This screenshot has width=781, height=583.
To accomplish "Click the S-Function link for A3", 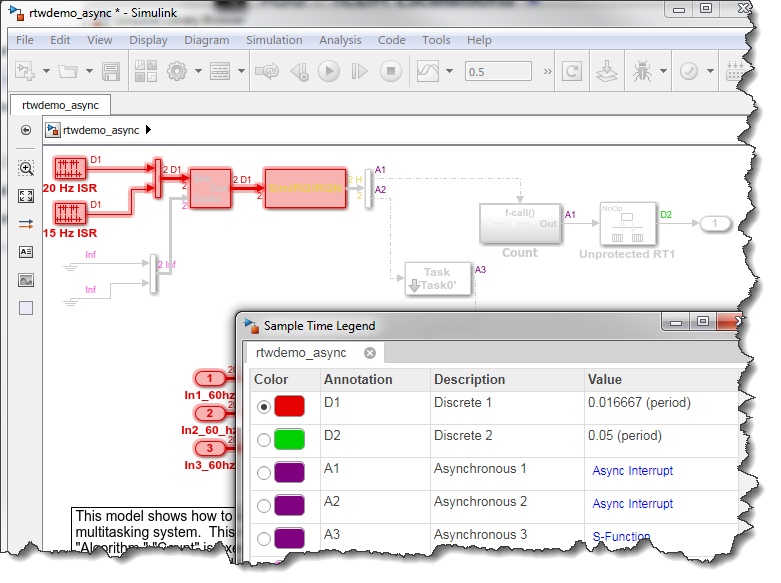I will (621, 537).
